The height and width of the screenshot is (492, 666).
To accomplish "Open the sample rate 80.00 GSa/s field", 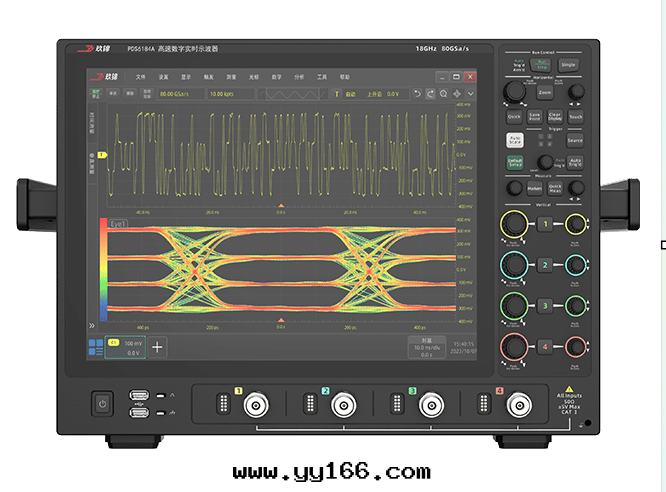I will pyautogui.click(x=179, y=94).
